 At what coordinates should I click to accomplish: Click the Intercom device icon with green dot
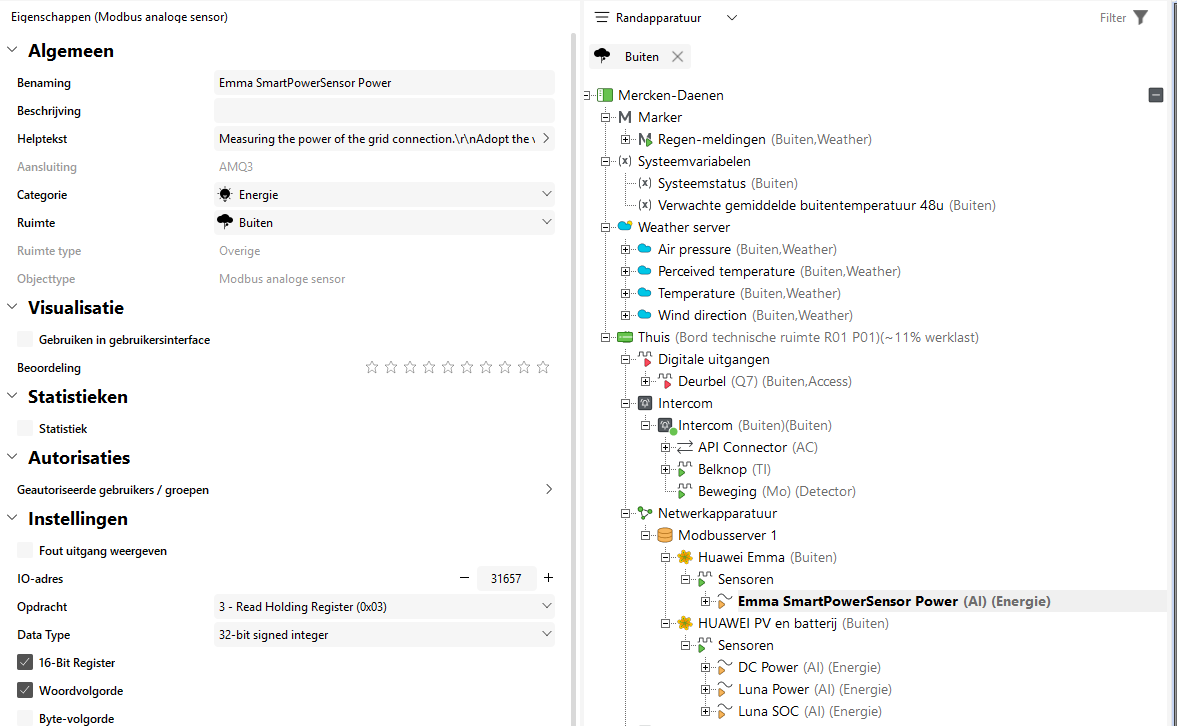(x=667, y=426)
